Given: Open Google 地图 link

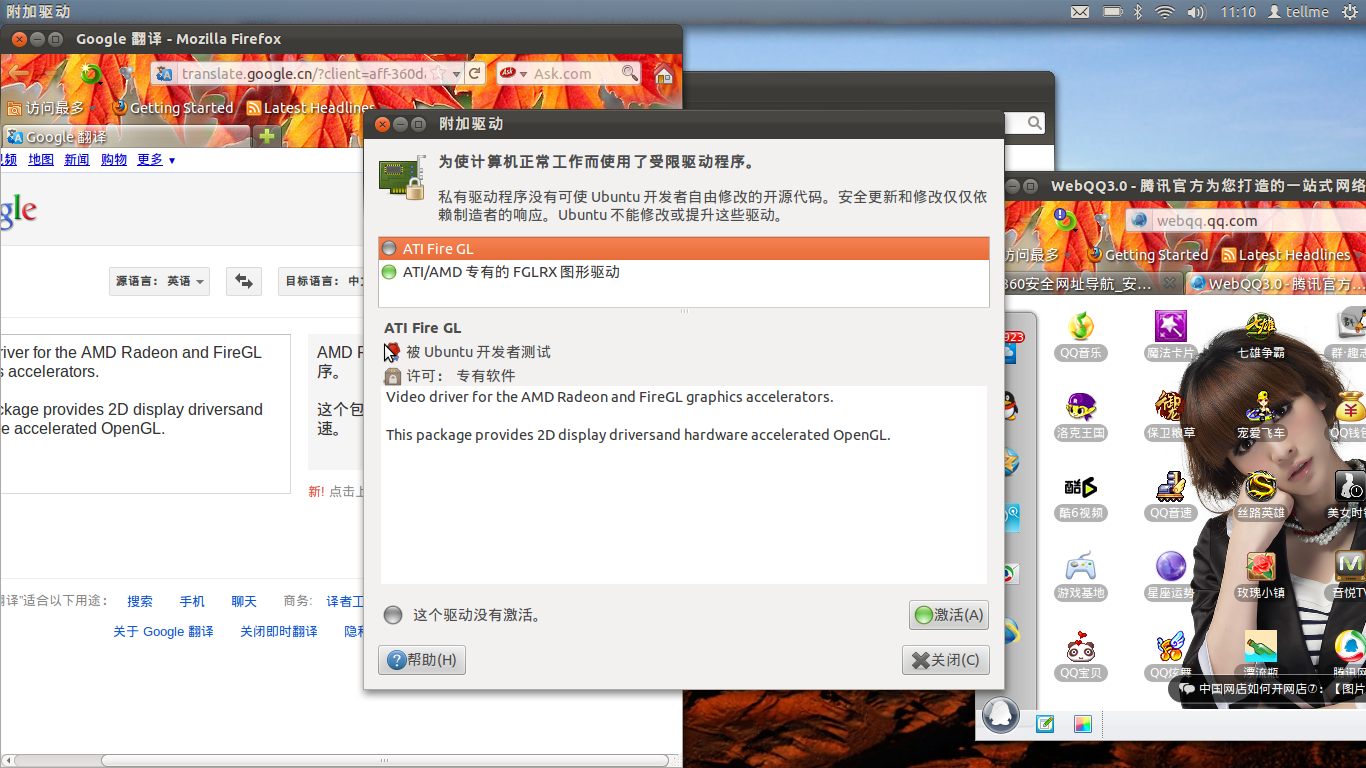Looking at the screenshot, I should (x=41, y=160).
